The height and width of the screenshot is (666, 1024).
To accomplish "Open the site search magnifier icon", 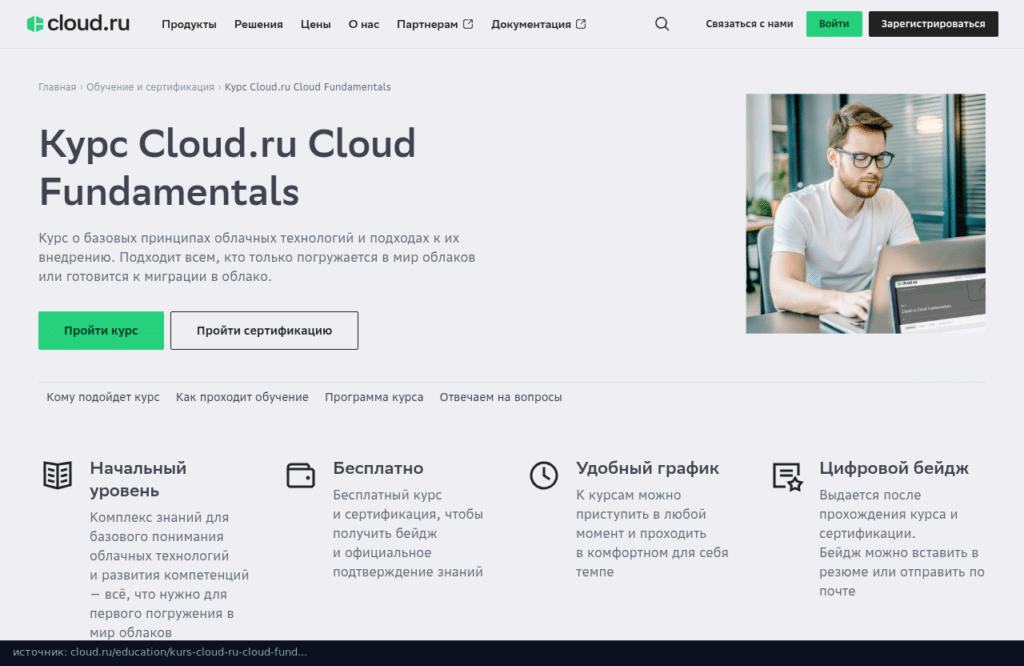I will (662, 24).
